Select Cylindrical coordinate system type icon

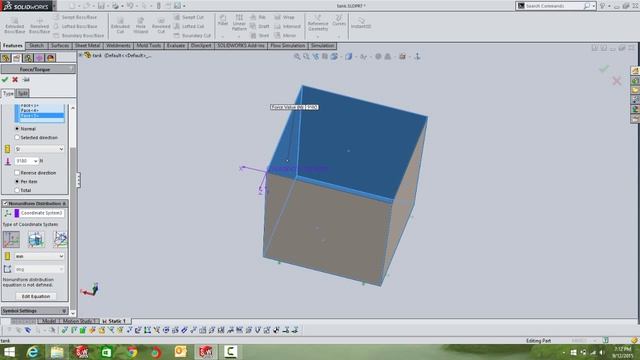36,239
